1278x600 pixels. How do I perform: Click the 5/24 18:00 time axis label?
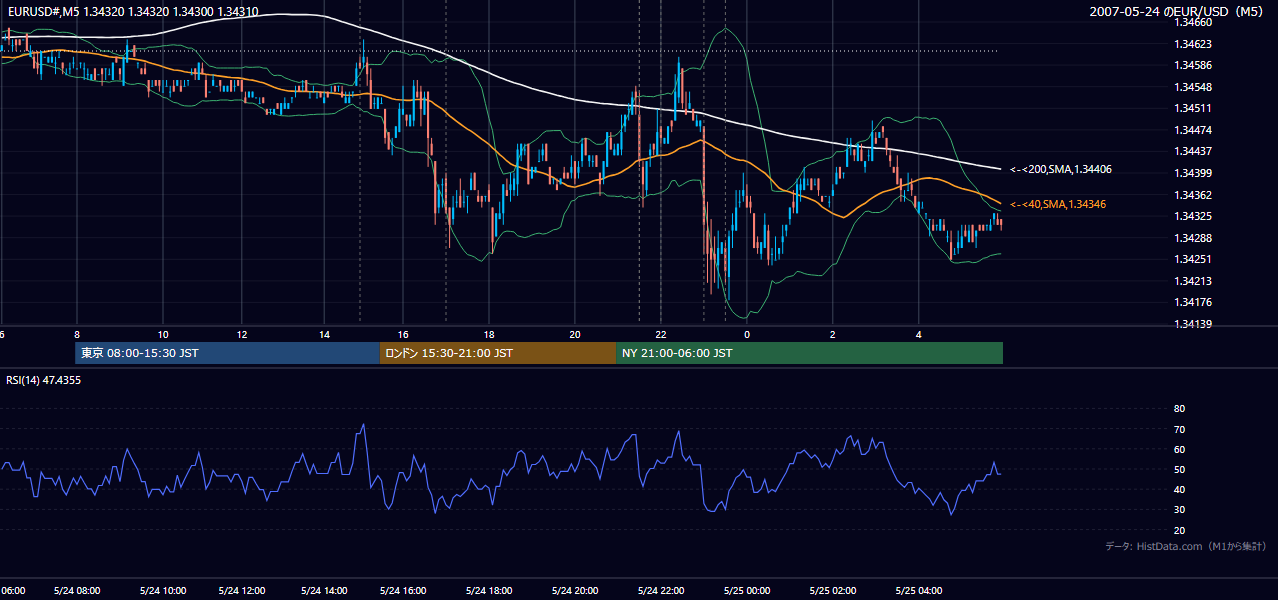[490, 591]
